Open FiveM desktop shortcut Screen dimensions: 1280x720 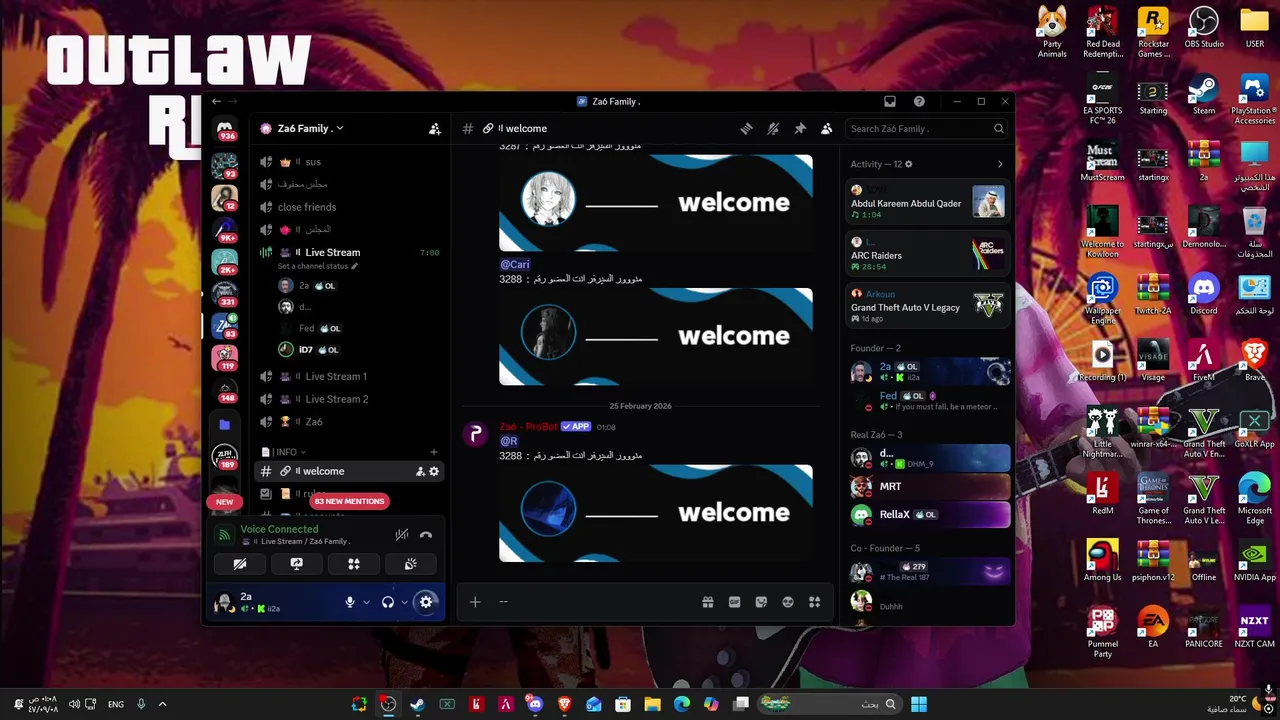(1204, 362)
